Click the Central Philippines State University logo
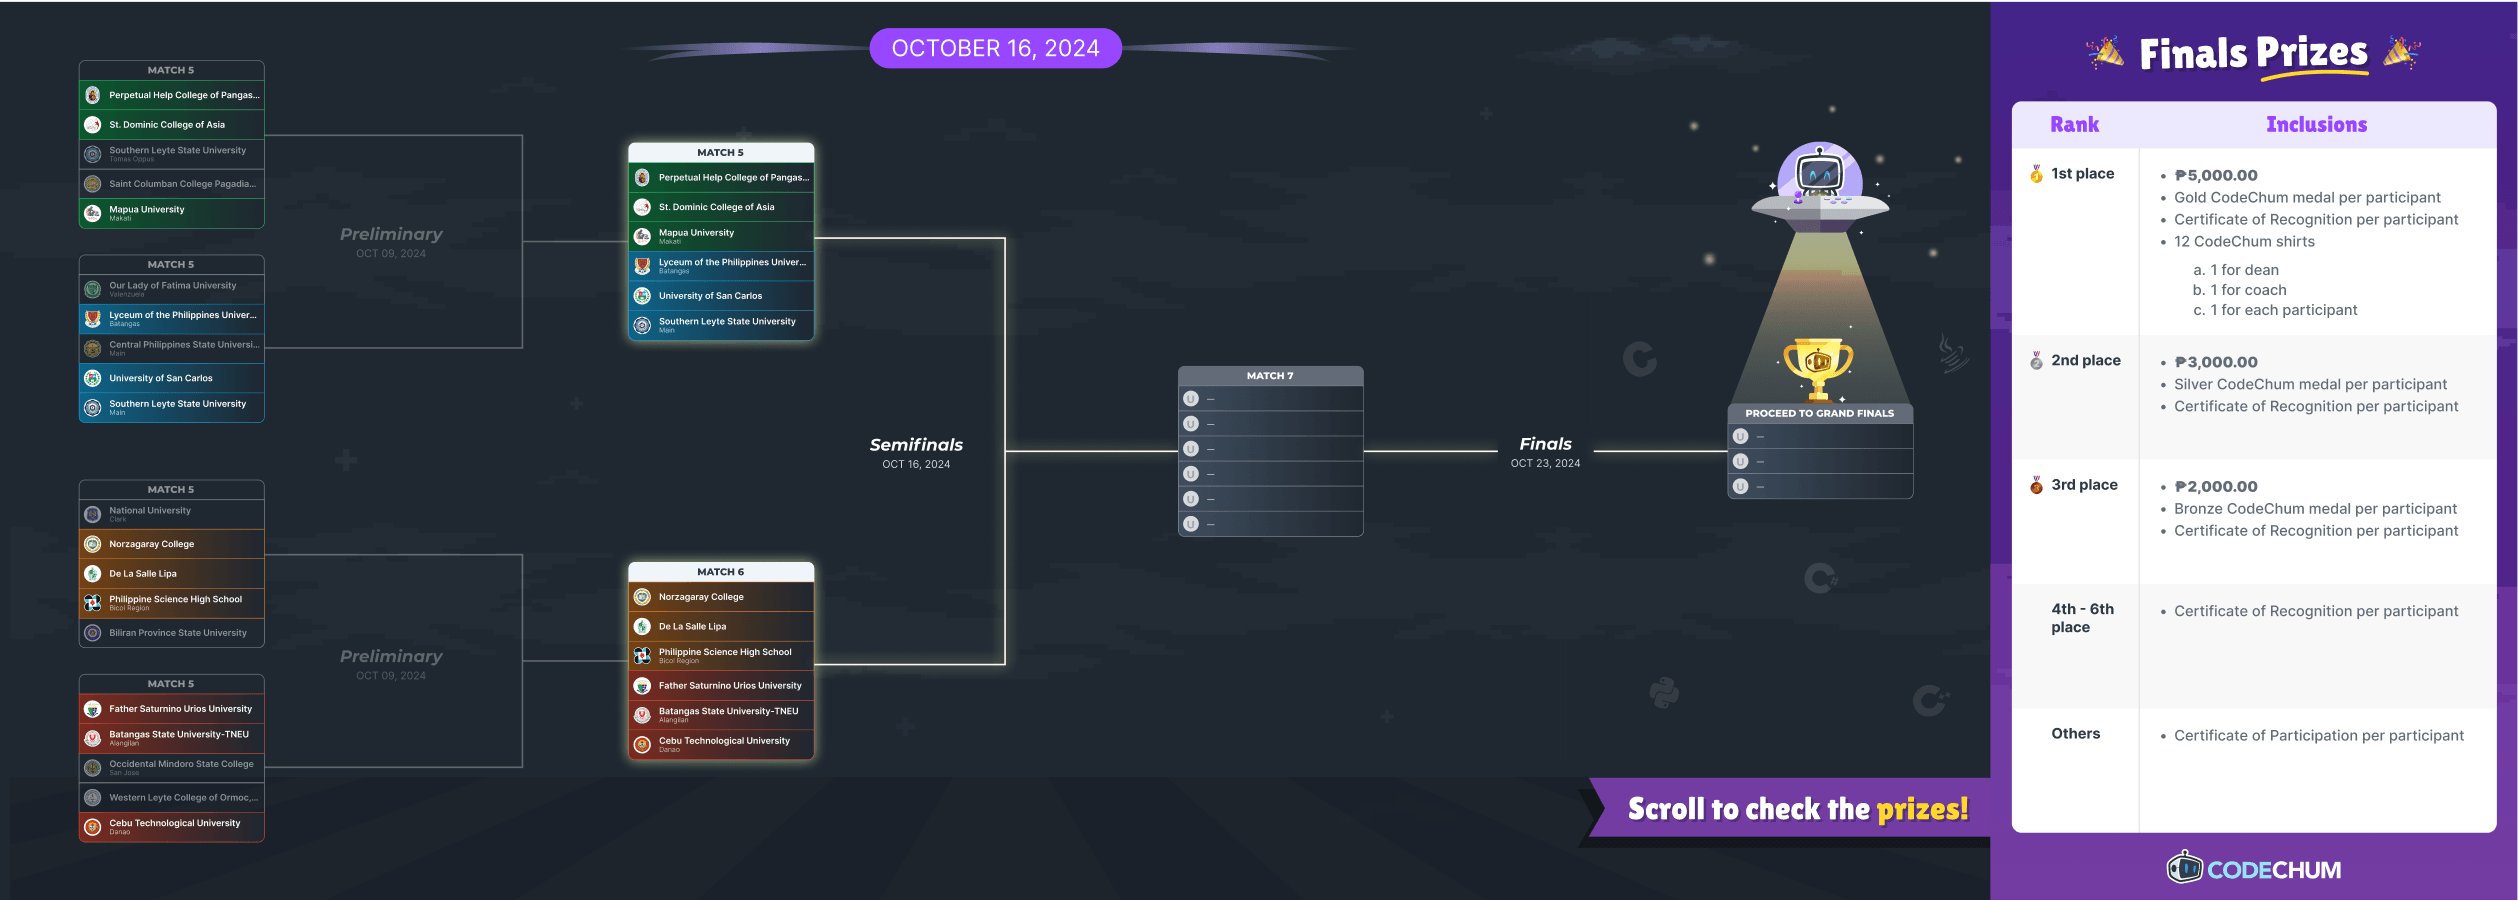 (92, 348)
